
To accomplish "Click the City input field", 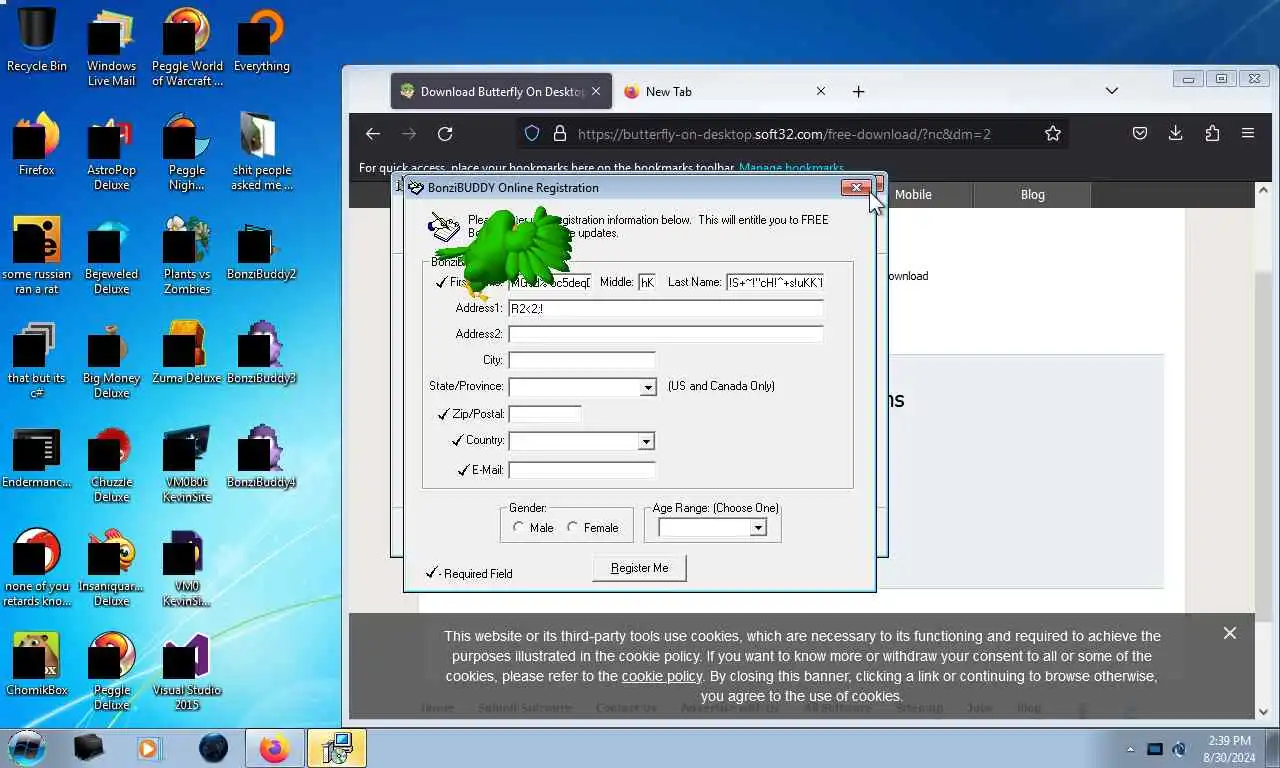I will (582, 360).
